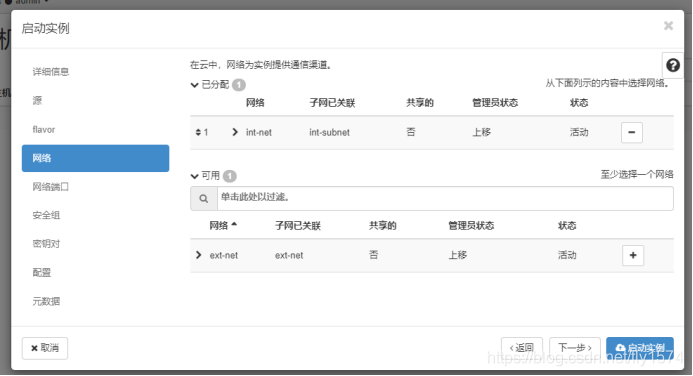This screenshot has width=693, height=376.
Task: Click ext-net in 子网已关联 column
Action: (x=289, y=255)
